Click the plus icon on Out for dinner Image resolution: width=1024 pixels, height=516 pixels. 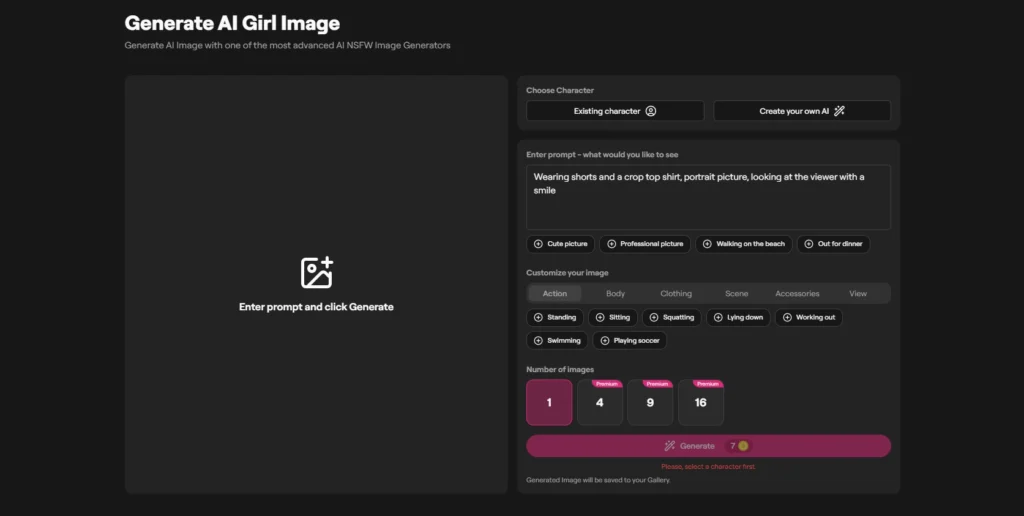[x=808, y=244]
